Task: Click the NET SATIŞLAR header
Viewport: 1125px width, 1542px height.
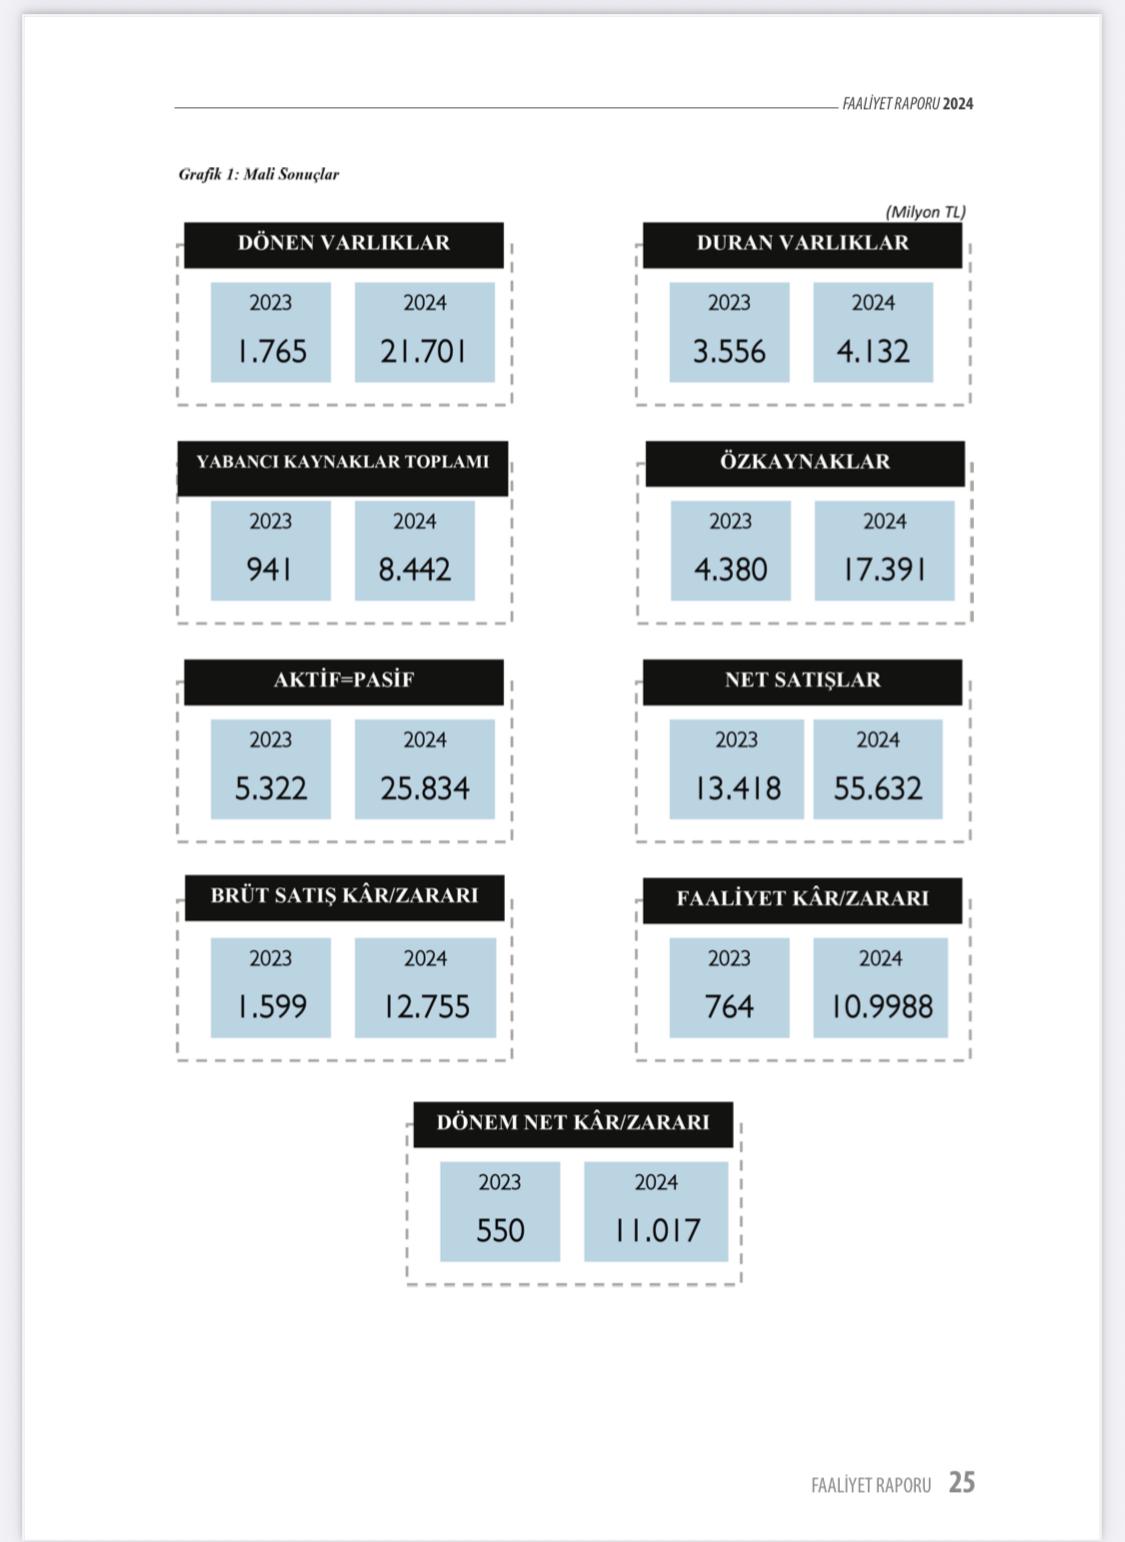Action: (x=802, y=681)
